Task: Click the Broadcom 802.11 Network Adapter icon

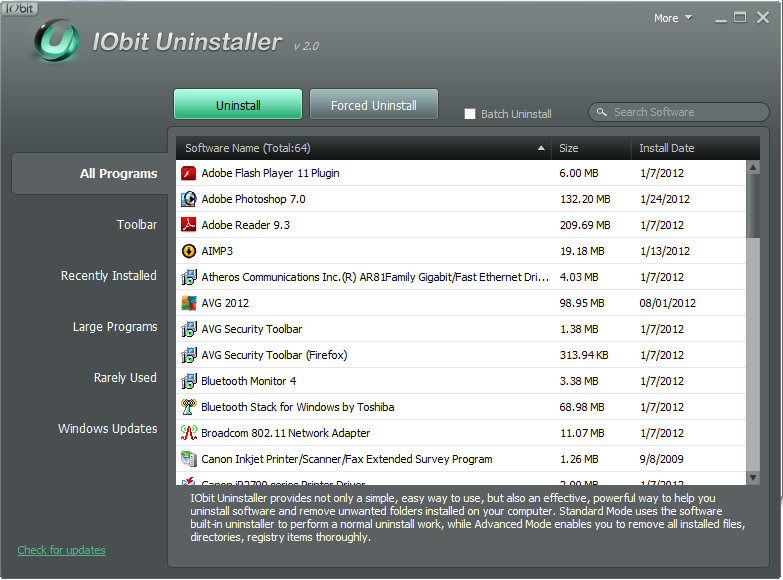Action: (x=188, y=433)
